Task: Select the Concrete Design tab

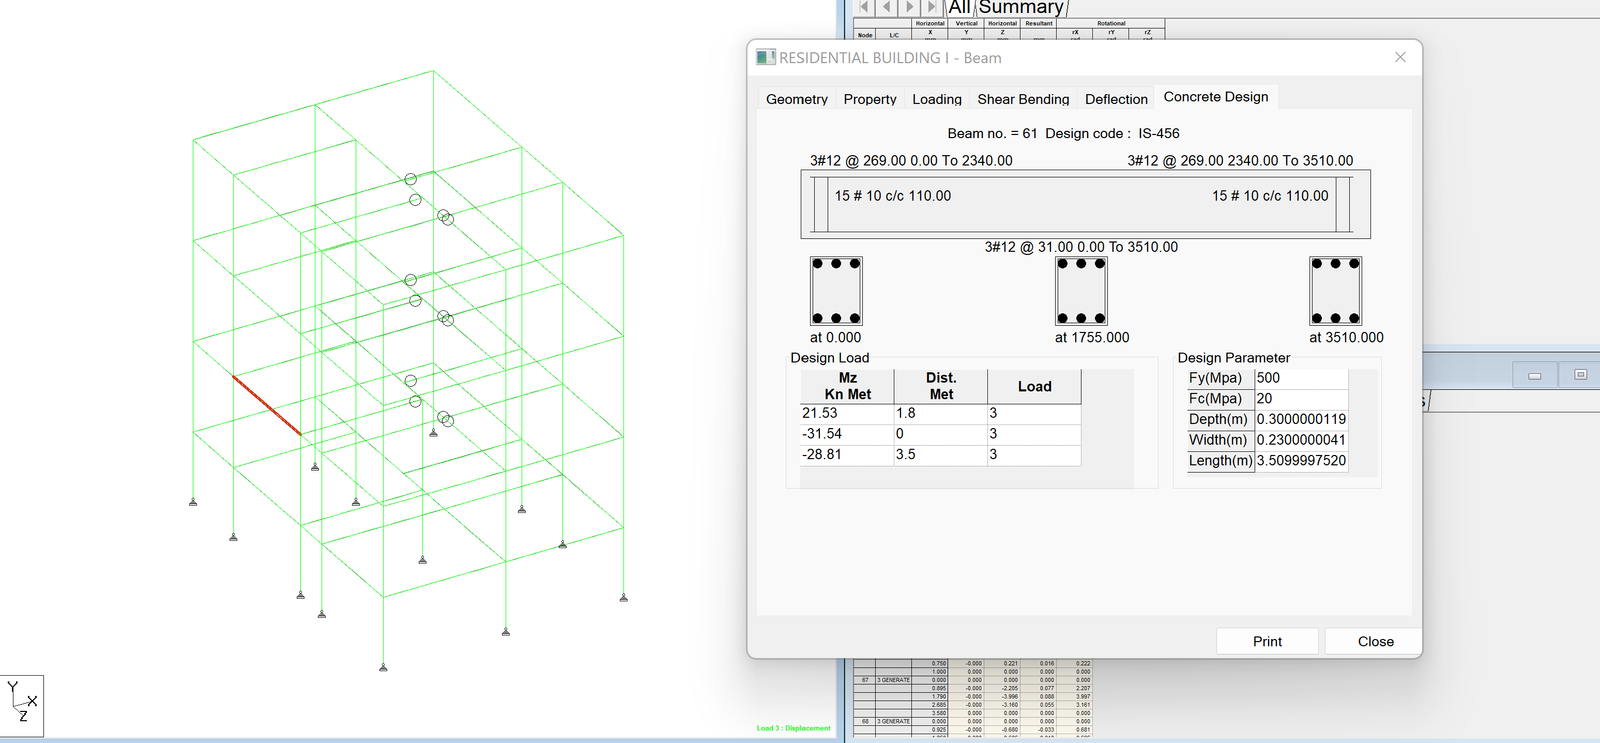Action: click(x=1216, y=97)
